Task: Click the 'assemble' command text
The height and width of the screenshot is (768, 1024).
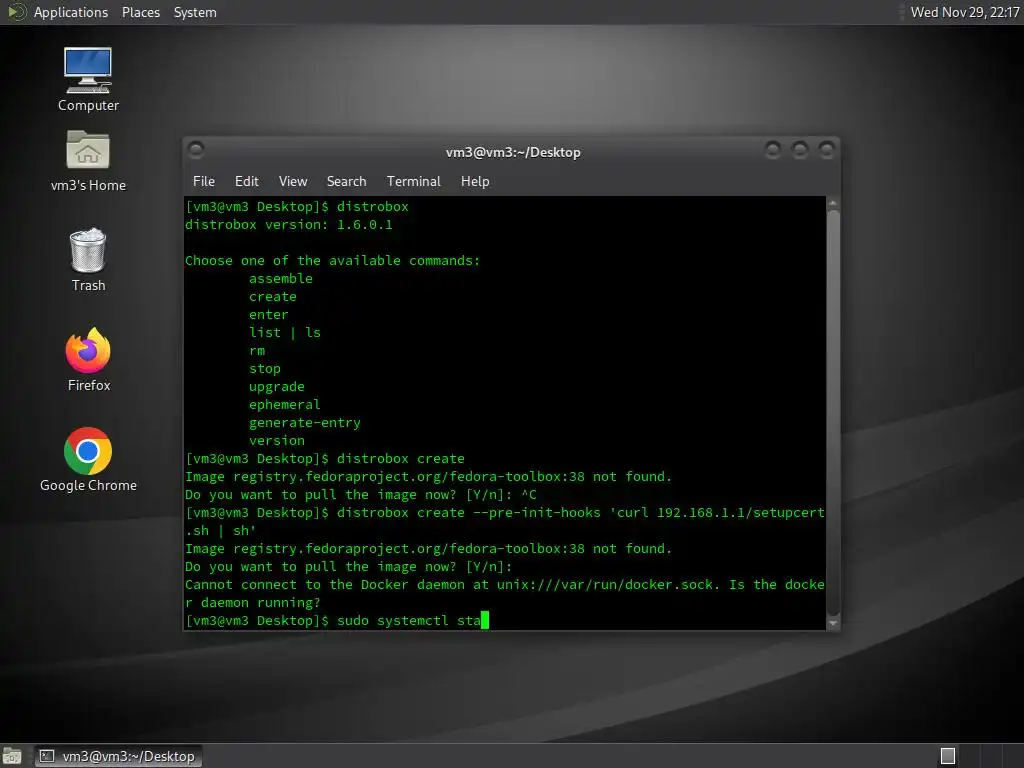Action: tap(281, 279)
